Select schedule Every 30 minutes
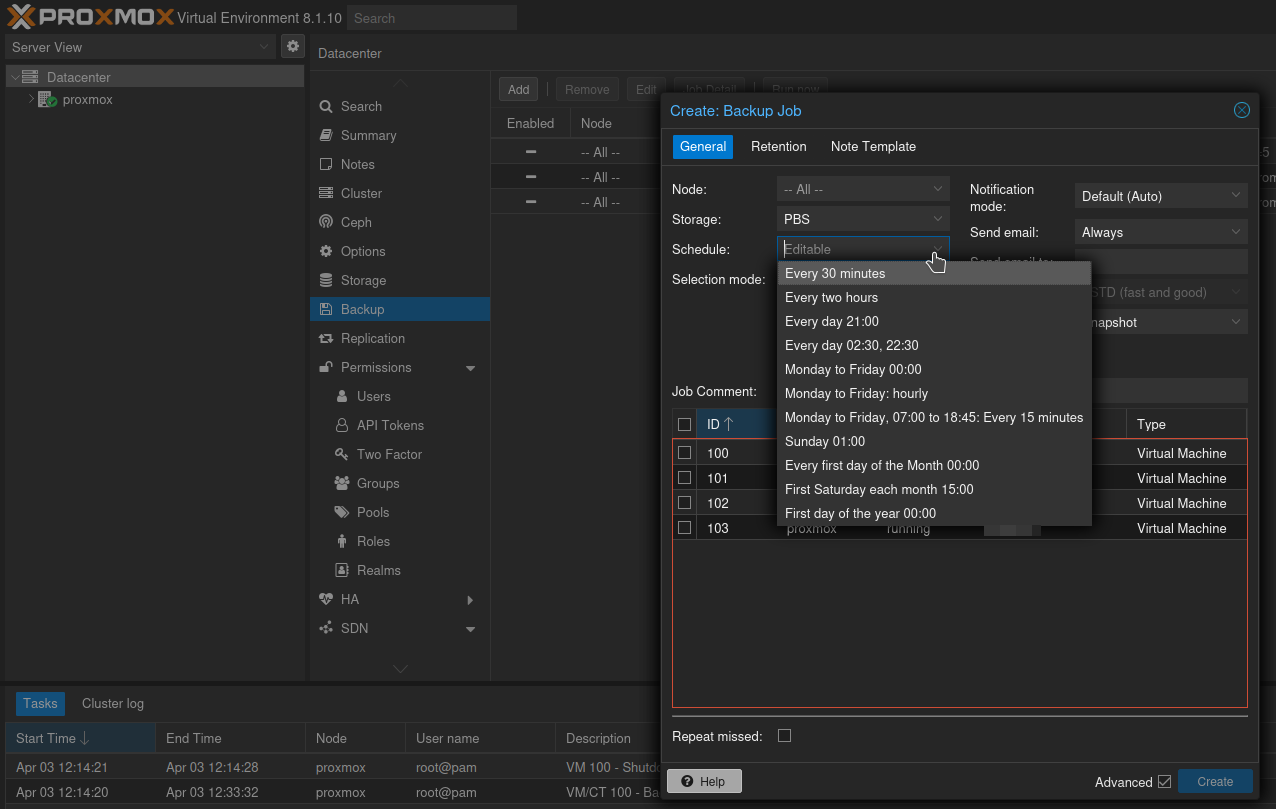The width and height of the screenshot is (1276, 809). tap(934, 273)
